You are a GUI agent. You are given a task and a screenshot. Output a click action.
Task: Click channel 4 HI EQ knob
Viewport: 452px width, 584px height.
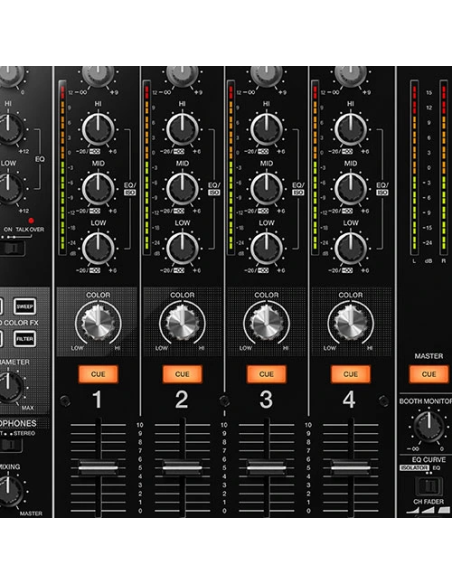(350, 129)
